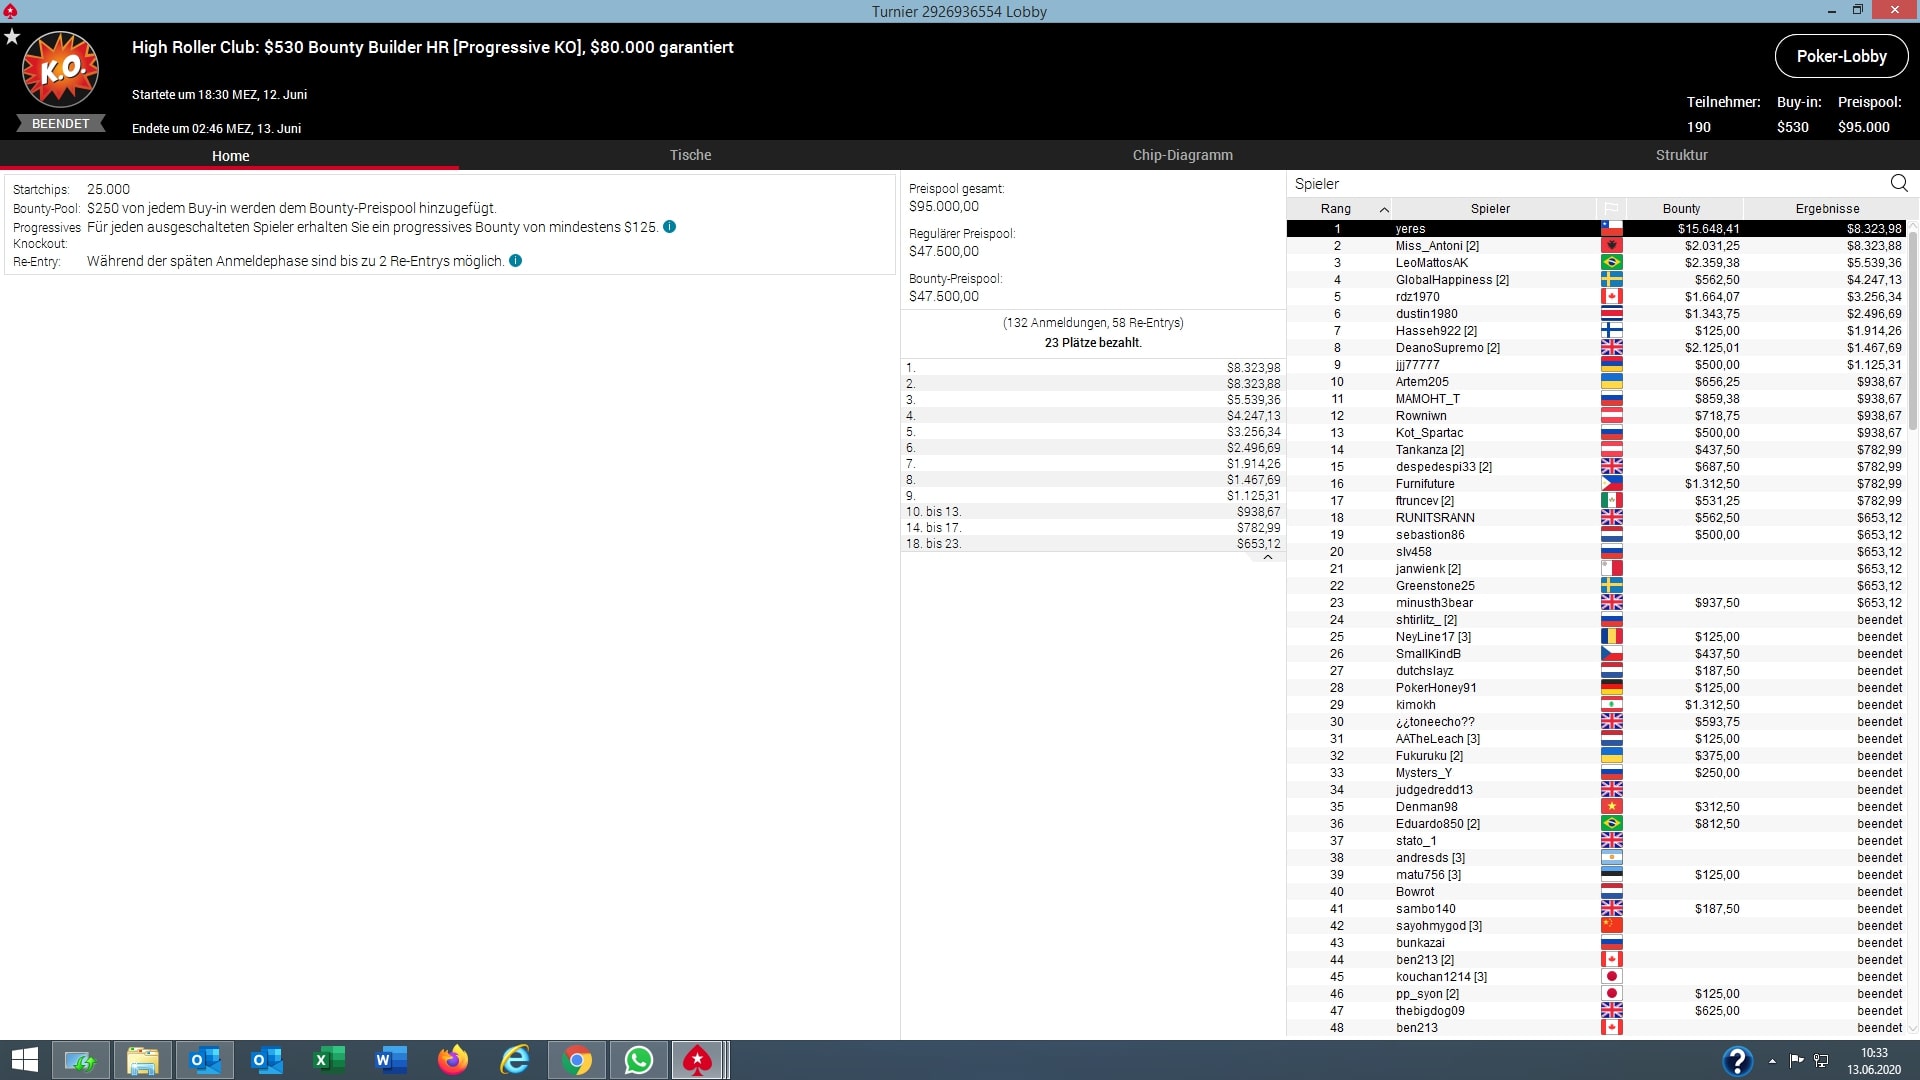Click the favorite star icon top-left
Viewport: 1920px width, 1080px height.
pyautogui.click(x=12, y=37)
